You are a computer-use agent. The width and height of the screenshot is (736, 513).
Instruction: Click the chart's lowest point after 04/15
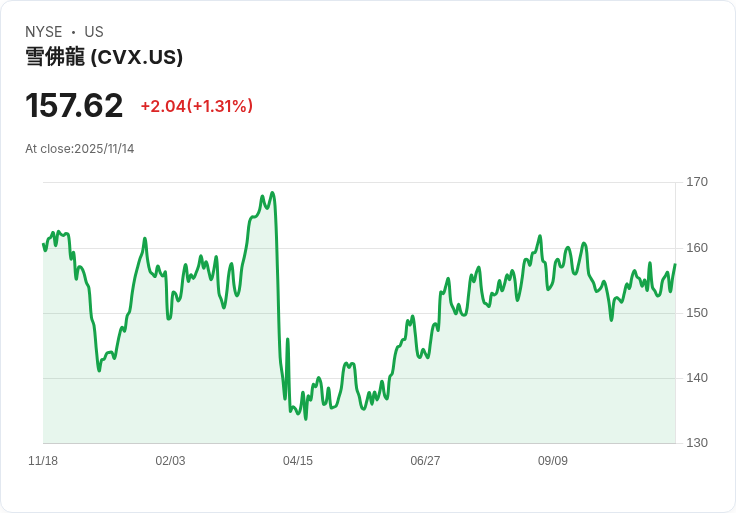coord(306,419)
